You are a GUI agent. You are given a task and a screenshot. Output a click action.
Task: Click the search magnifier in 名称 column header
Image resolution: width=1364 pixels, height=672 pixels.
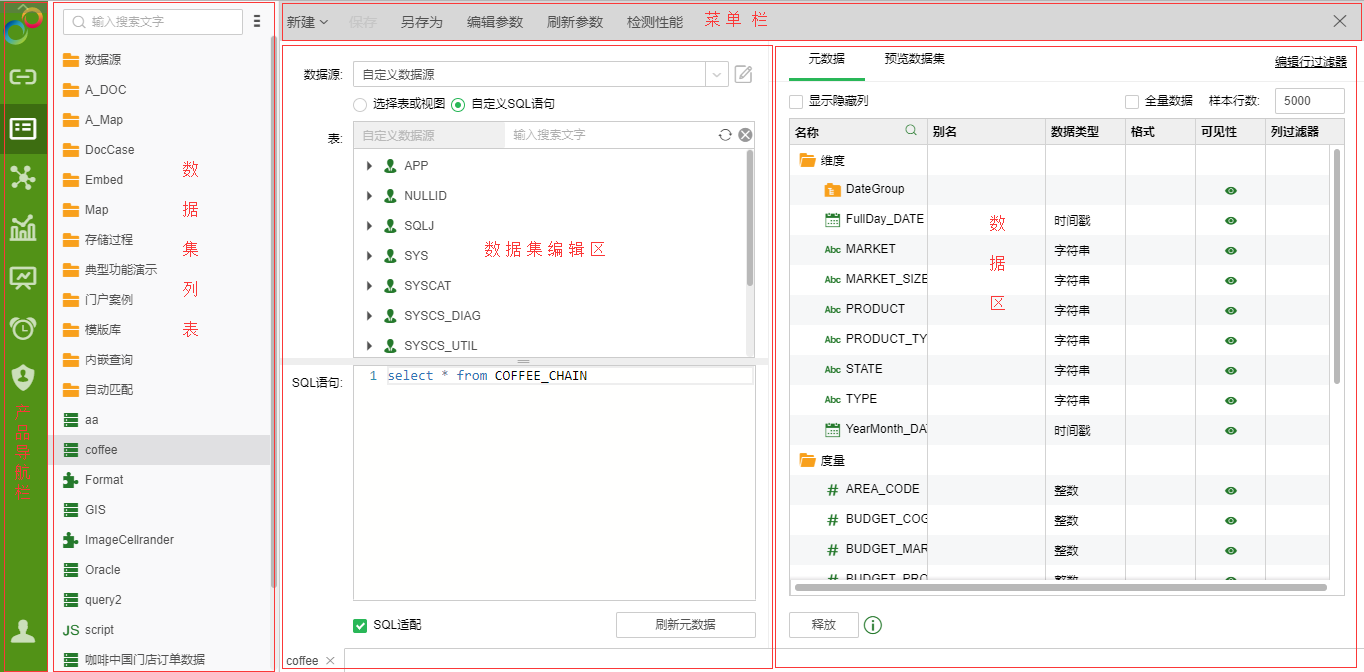click(910, 131)
